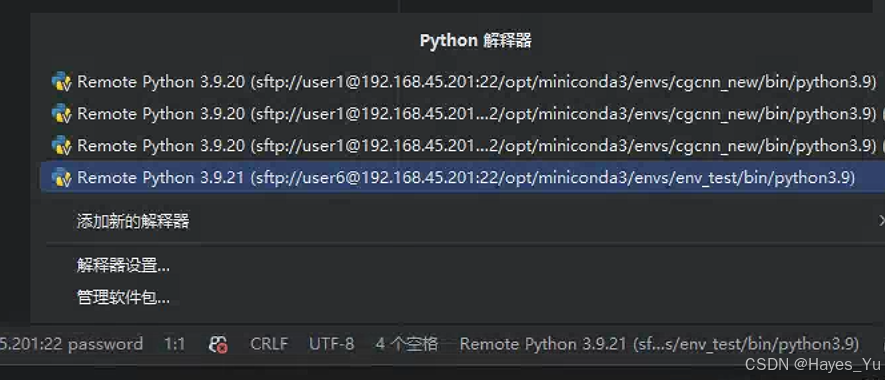This screenshot has width=885, height=380.
Task: Open UTF-8 file encoding selector
Action: 332,344
